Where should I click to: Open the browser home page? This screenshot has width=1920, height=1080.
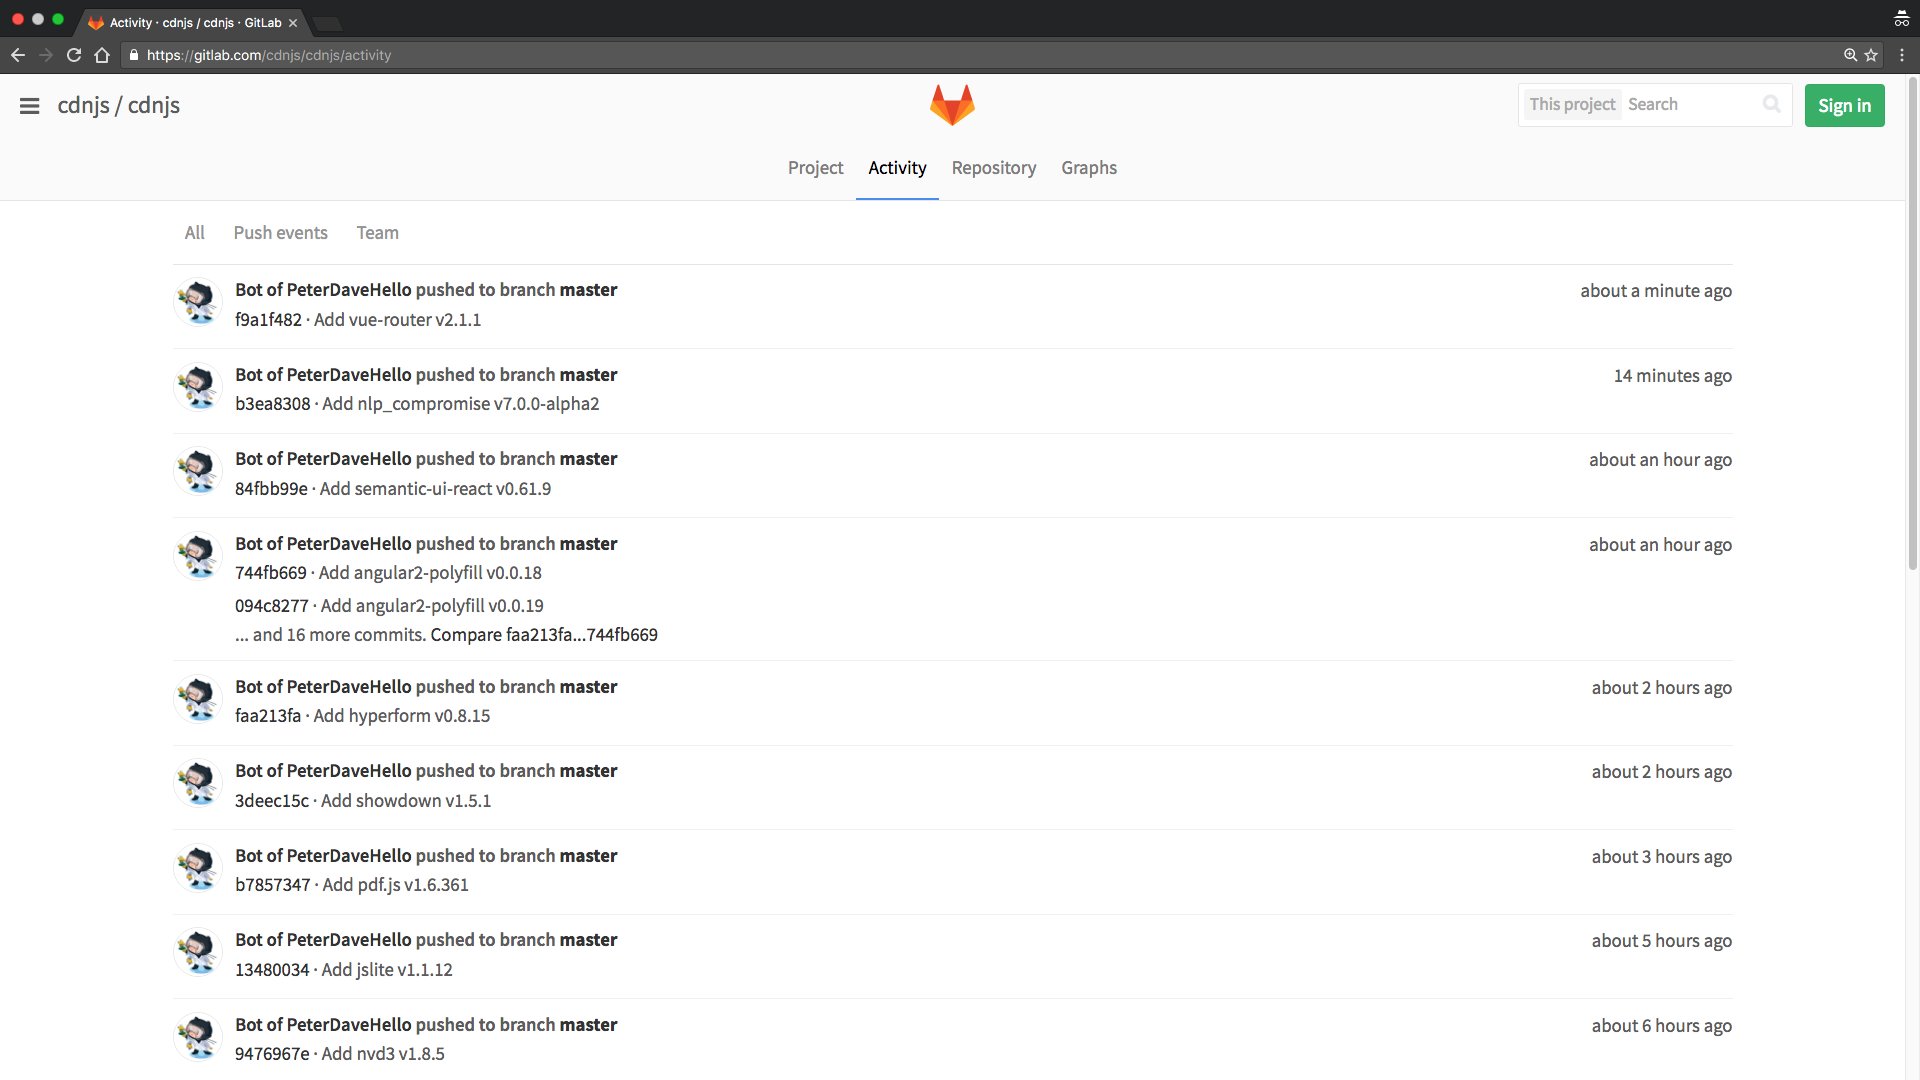coord(102,55)
